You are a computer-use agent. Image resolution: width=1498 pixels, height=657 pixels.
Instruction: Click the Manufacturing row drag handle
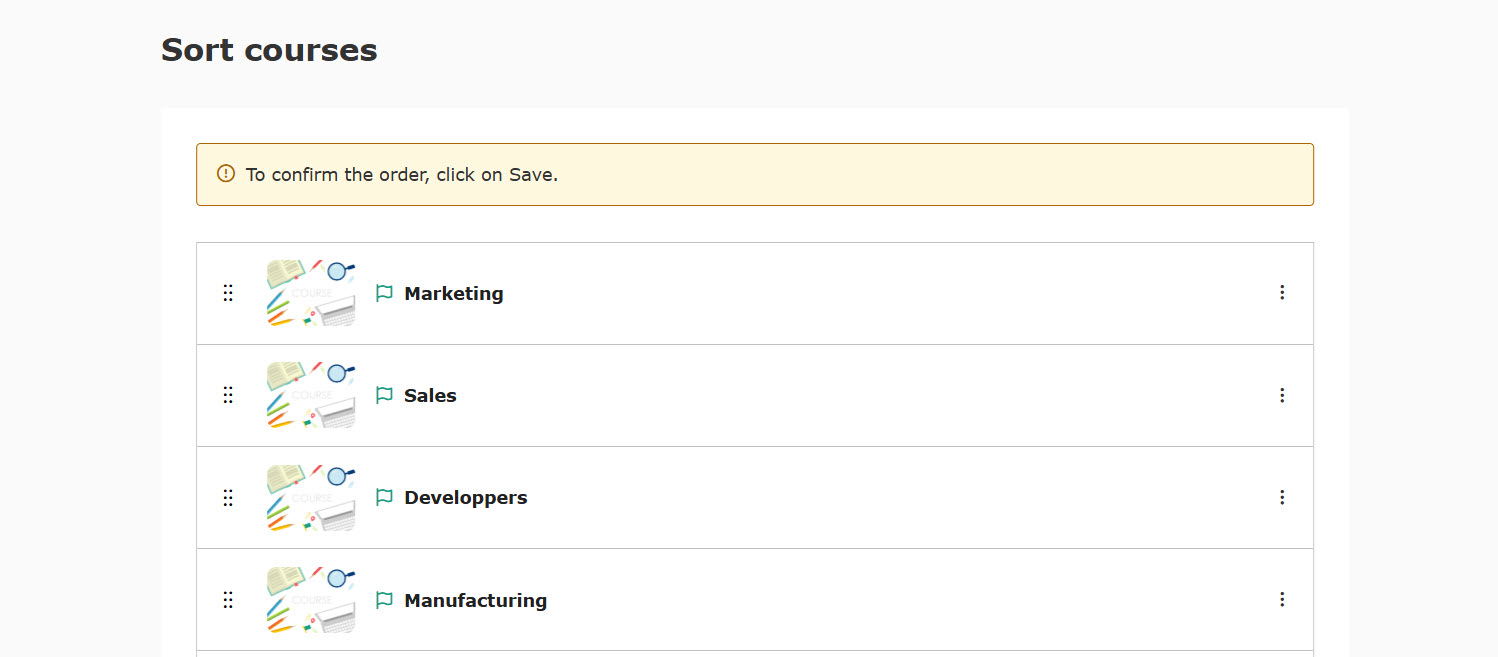coord(228,600)
